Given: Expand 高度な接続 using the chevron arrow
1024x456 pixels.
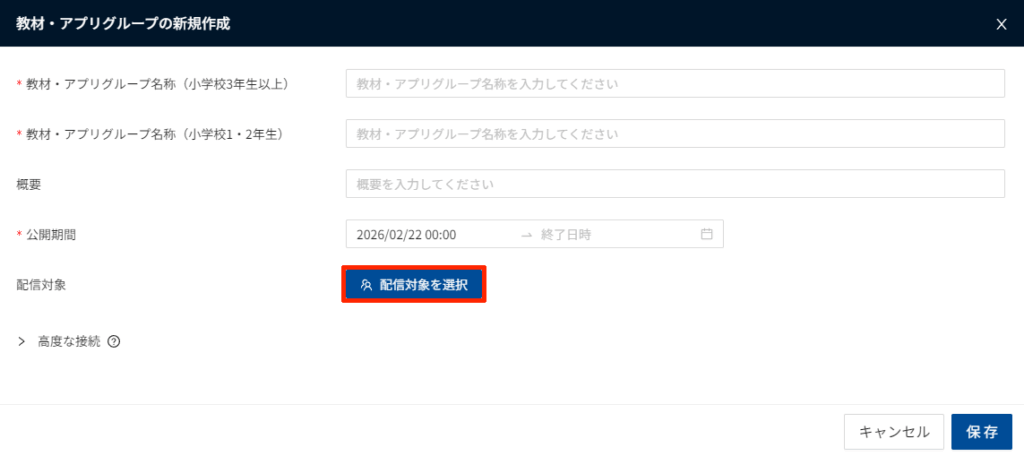Looking at the screenshot, I should pyautogui.click(x=22, y=341).
